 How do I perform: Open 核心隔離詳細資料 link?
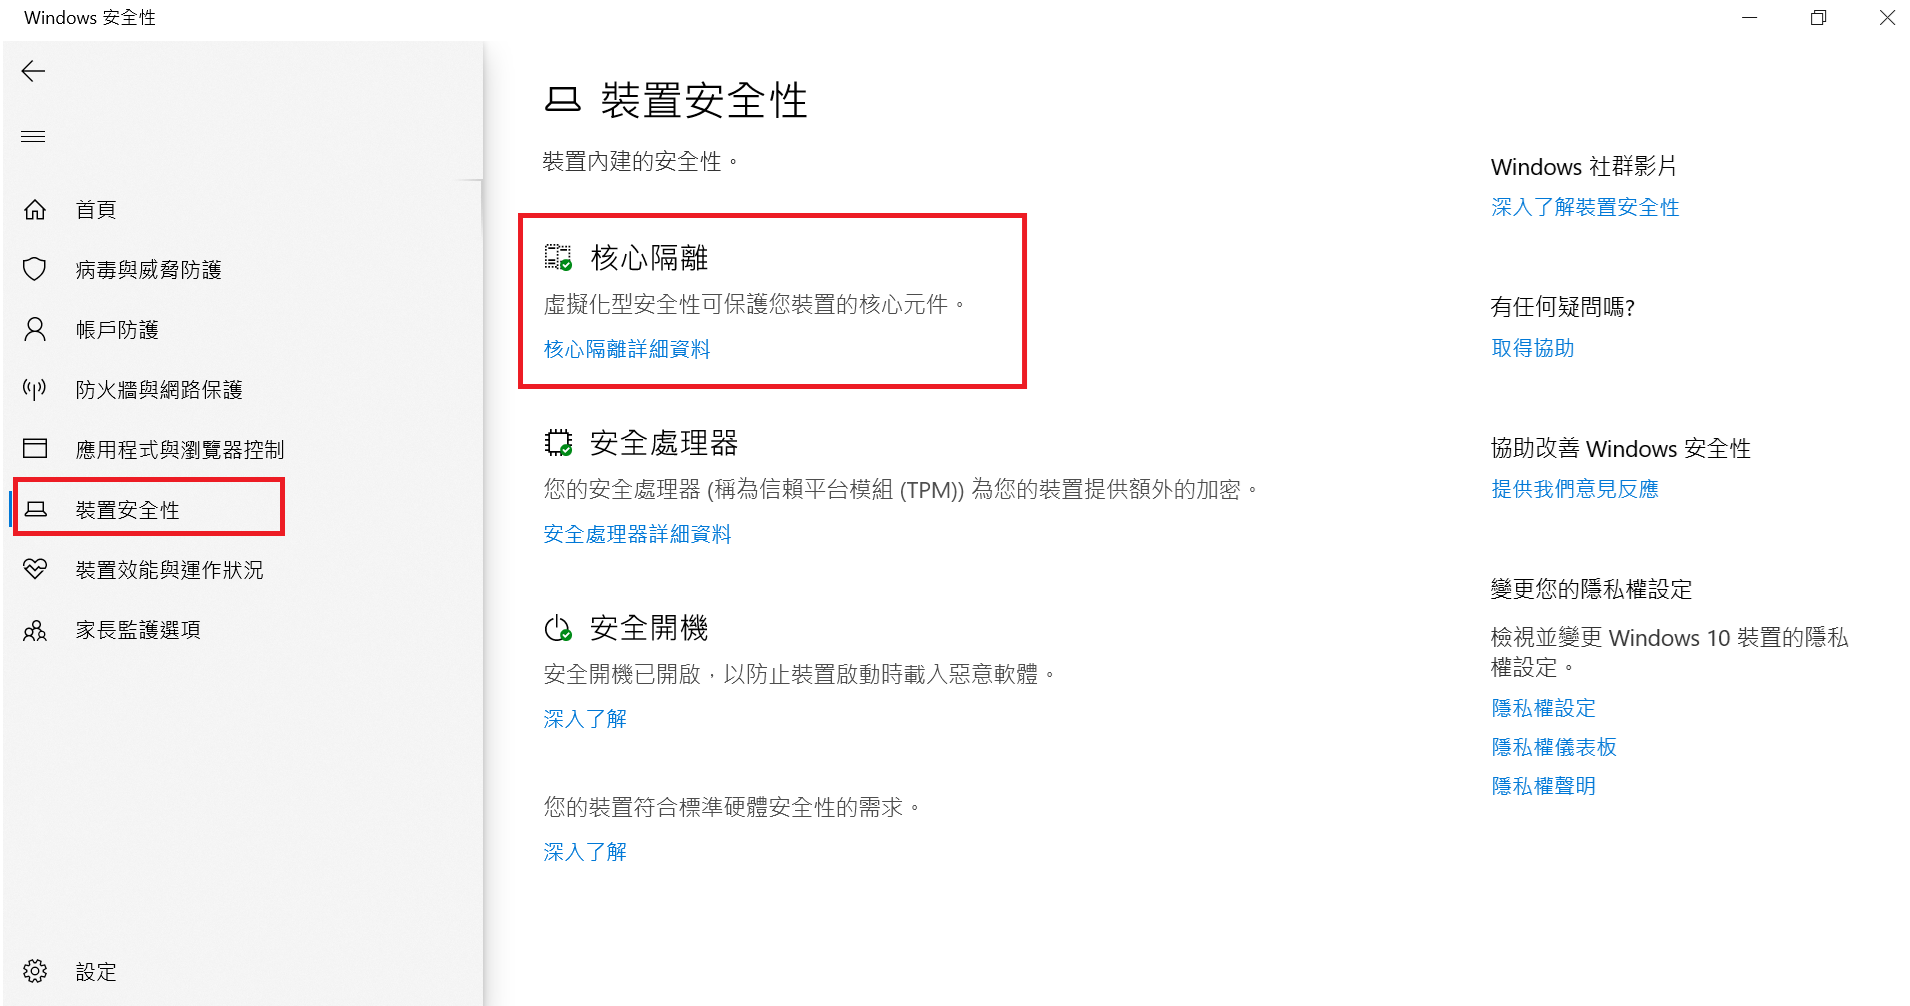point(626,348)
